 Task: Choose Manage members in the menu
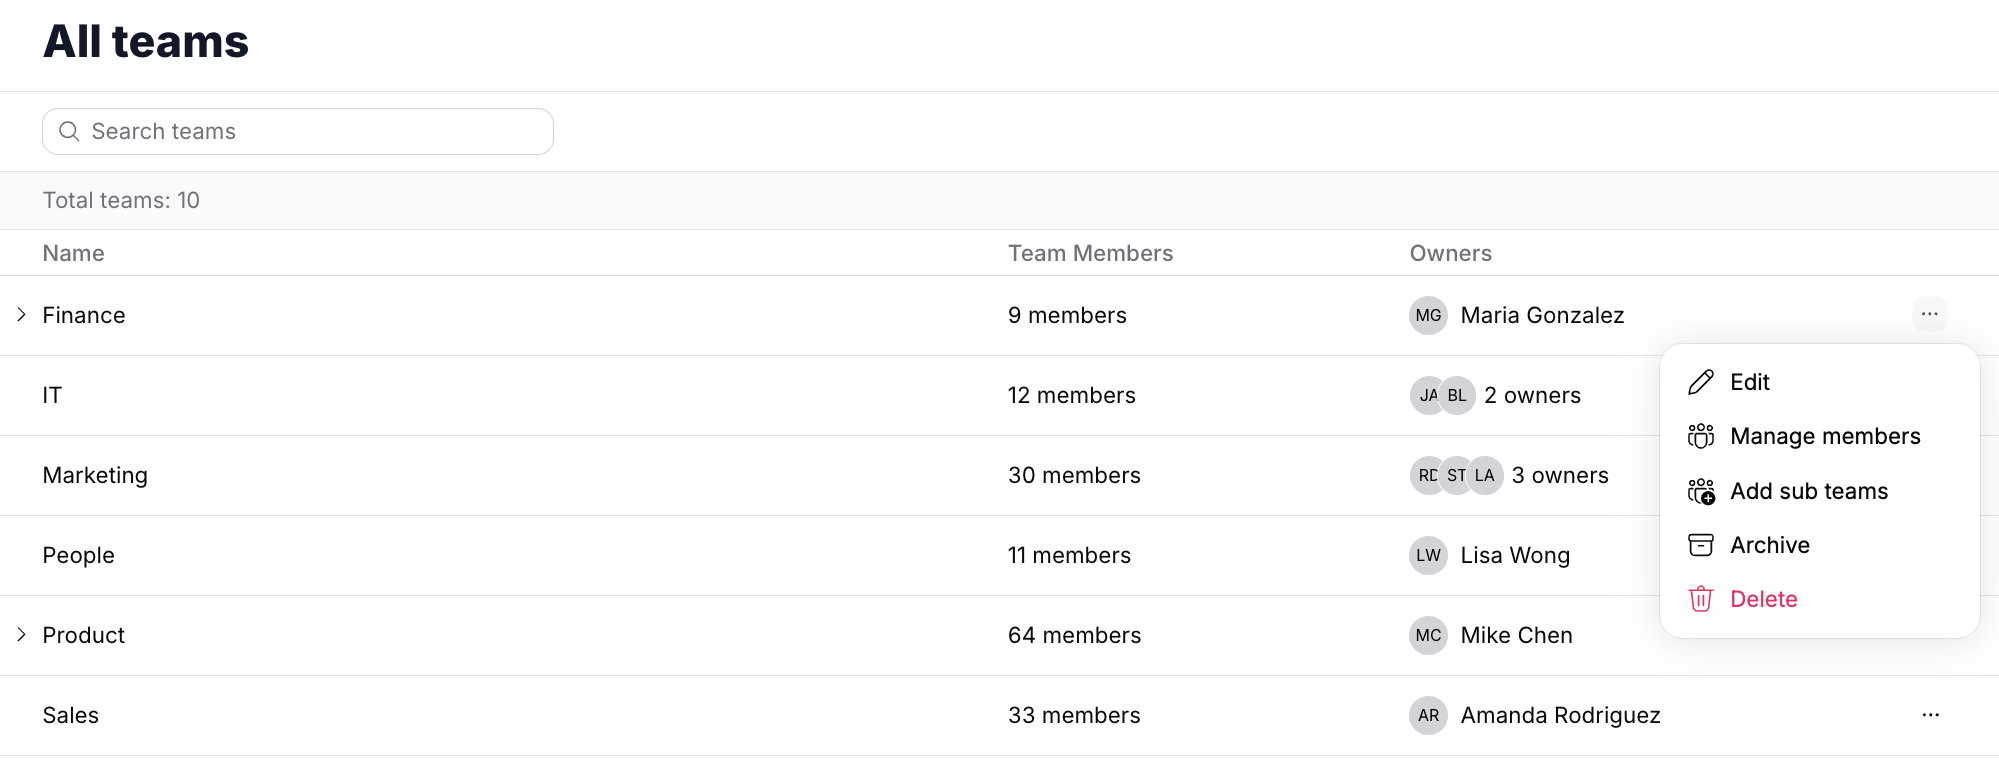click(1824, 436)
